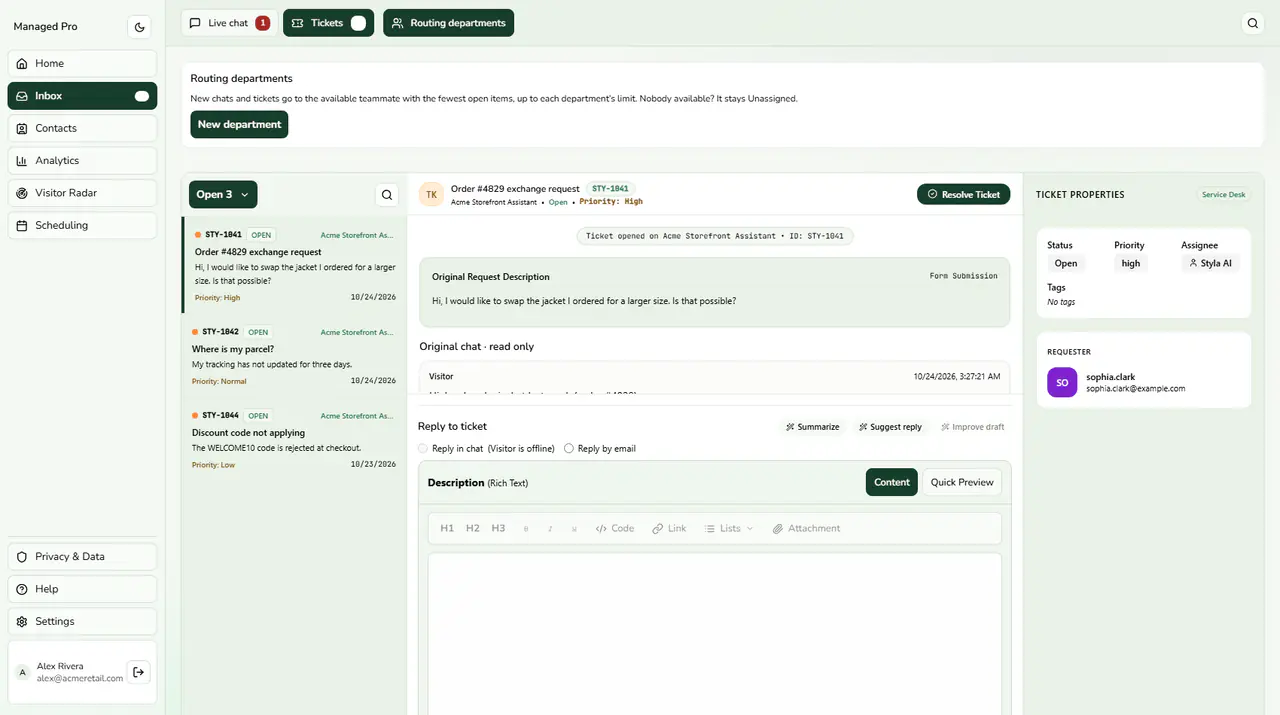Select ticket STY-1842 Where is my parcel?
The height and width of the screenshot is (715, 1280).
point(294,355)
